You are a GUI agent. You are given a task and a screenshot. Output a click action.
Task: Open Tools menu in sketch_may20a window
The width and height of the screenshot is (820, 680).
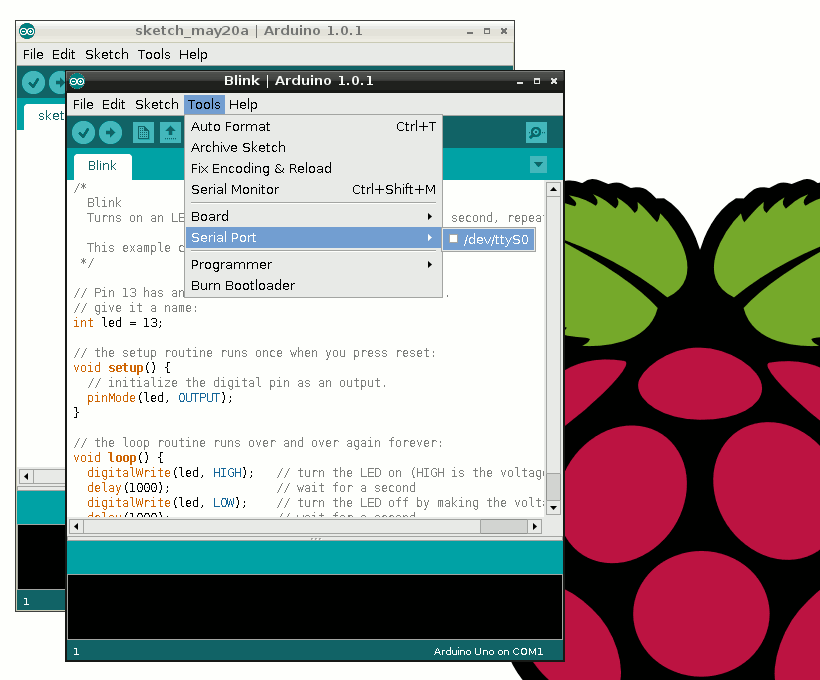click(154, 54)
